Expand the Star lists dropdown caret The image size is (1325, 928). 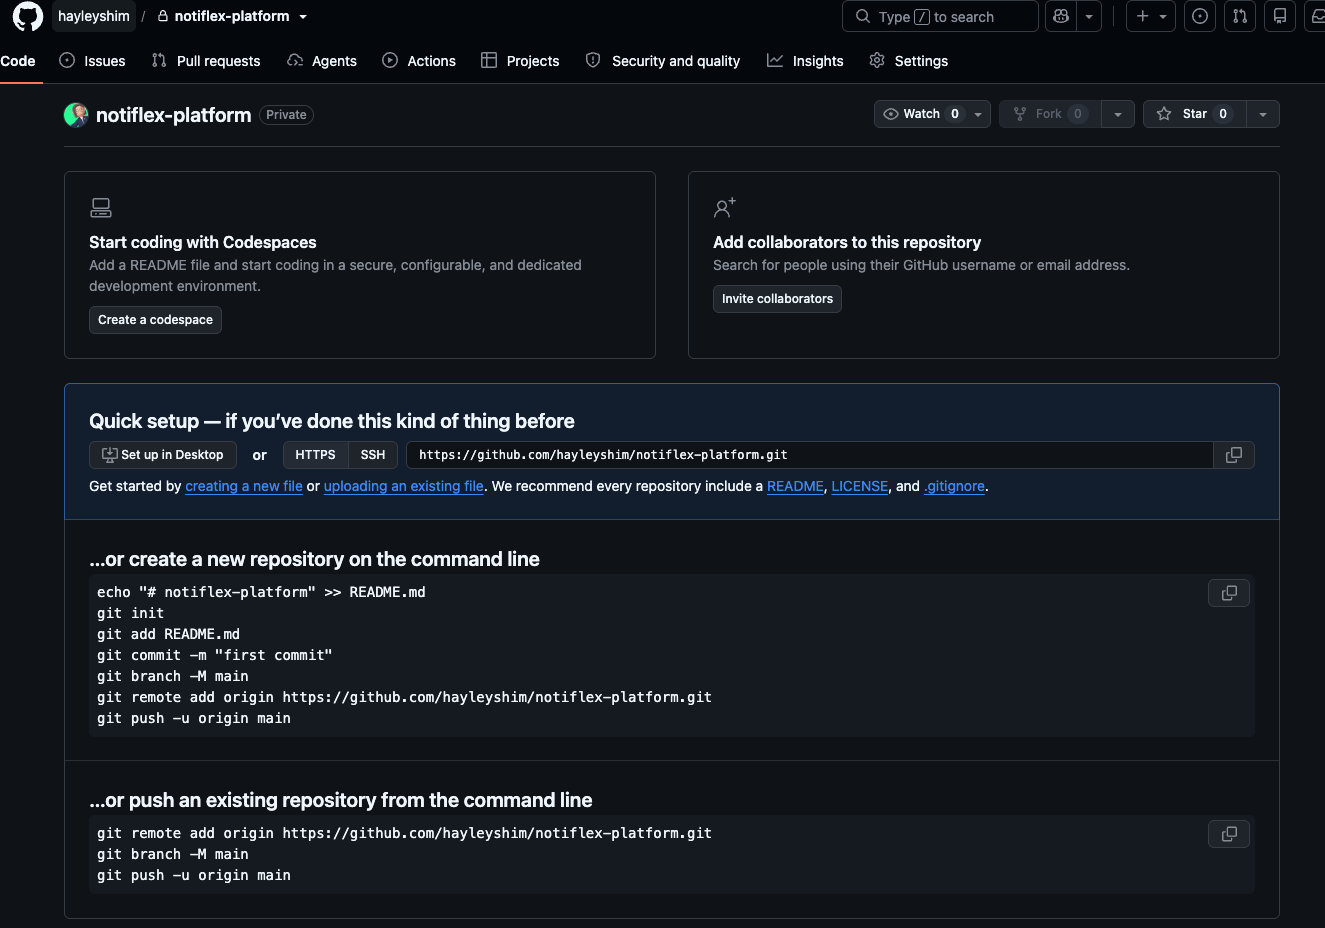(1263, 114)
